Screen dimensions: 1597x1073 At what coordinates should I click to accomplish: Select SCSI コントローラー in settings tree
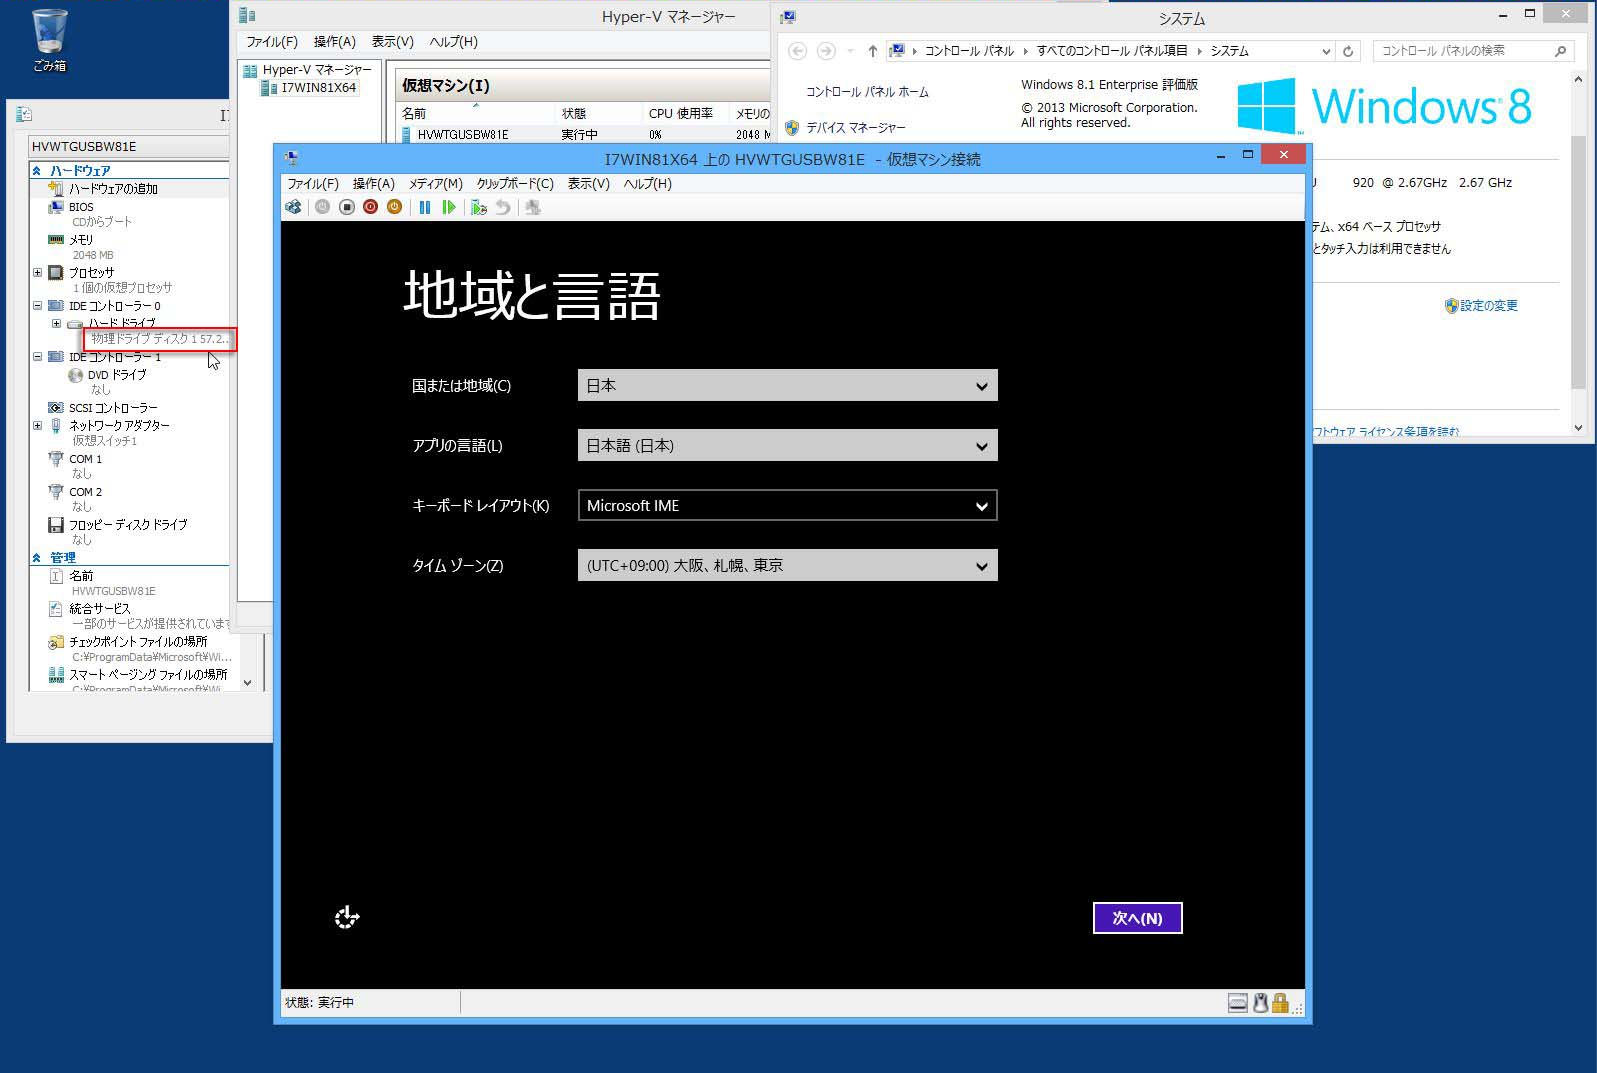(113, 408)
